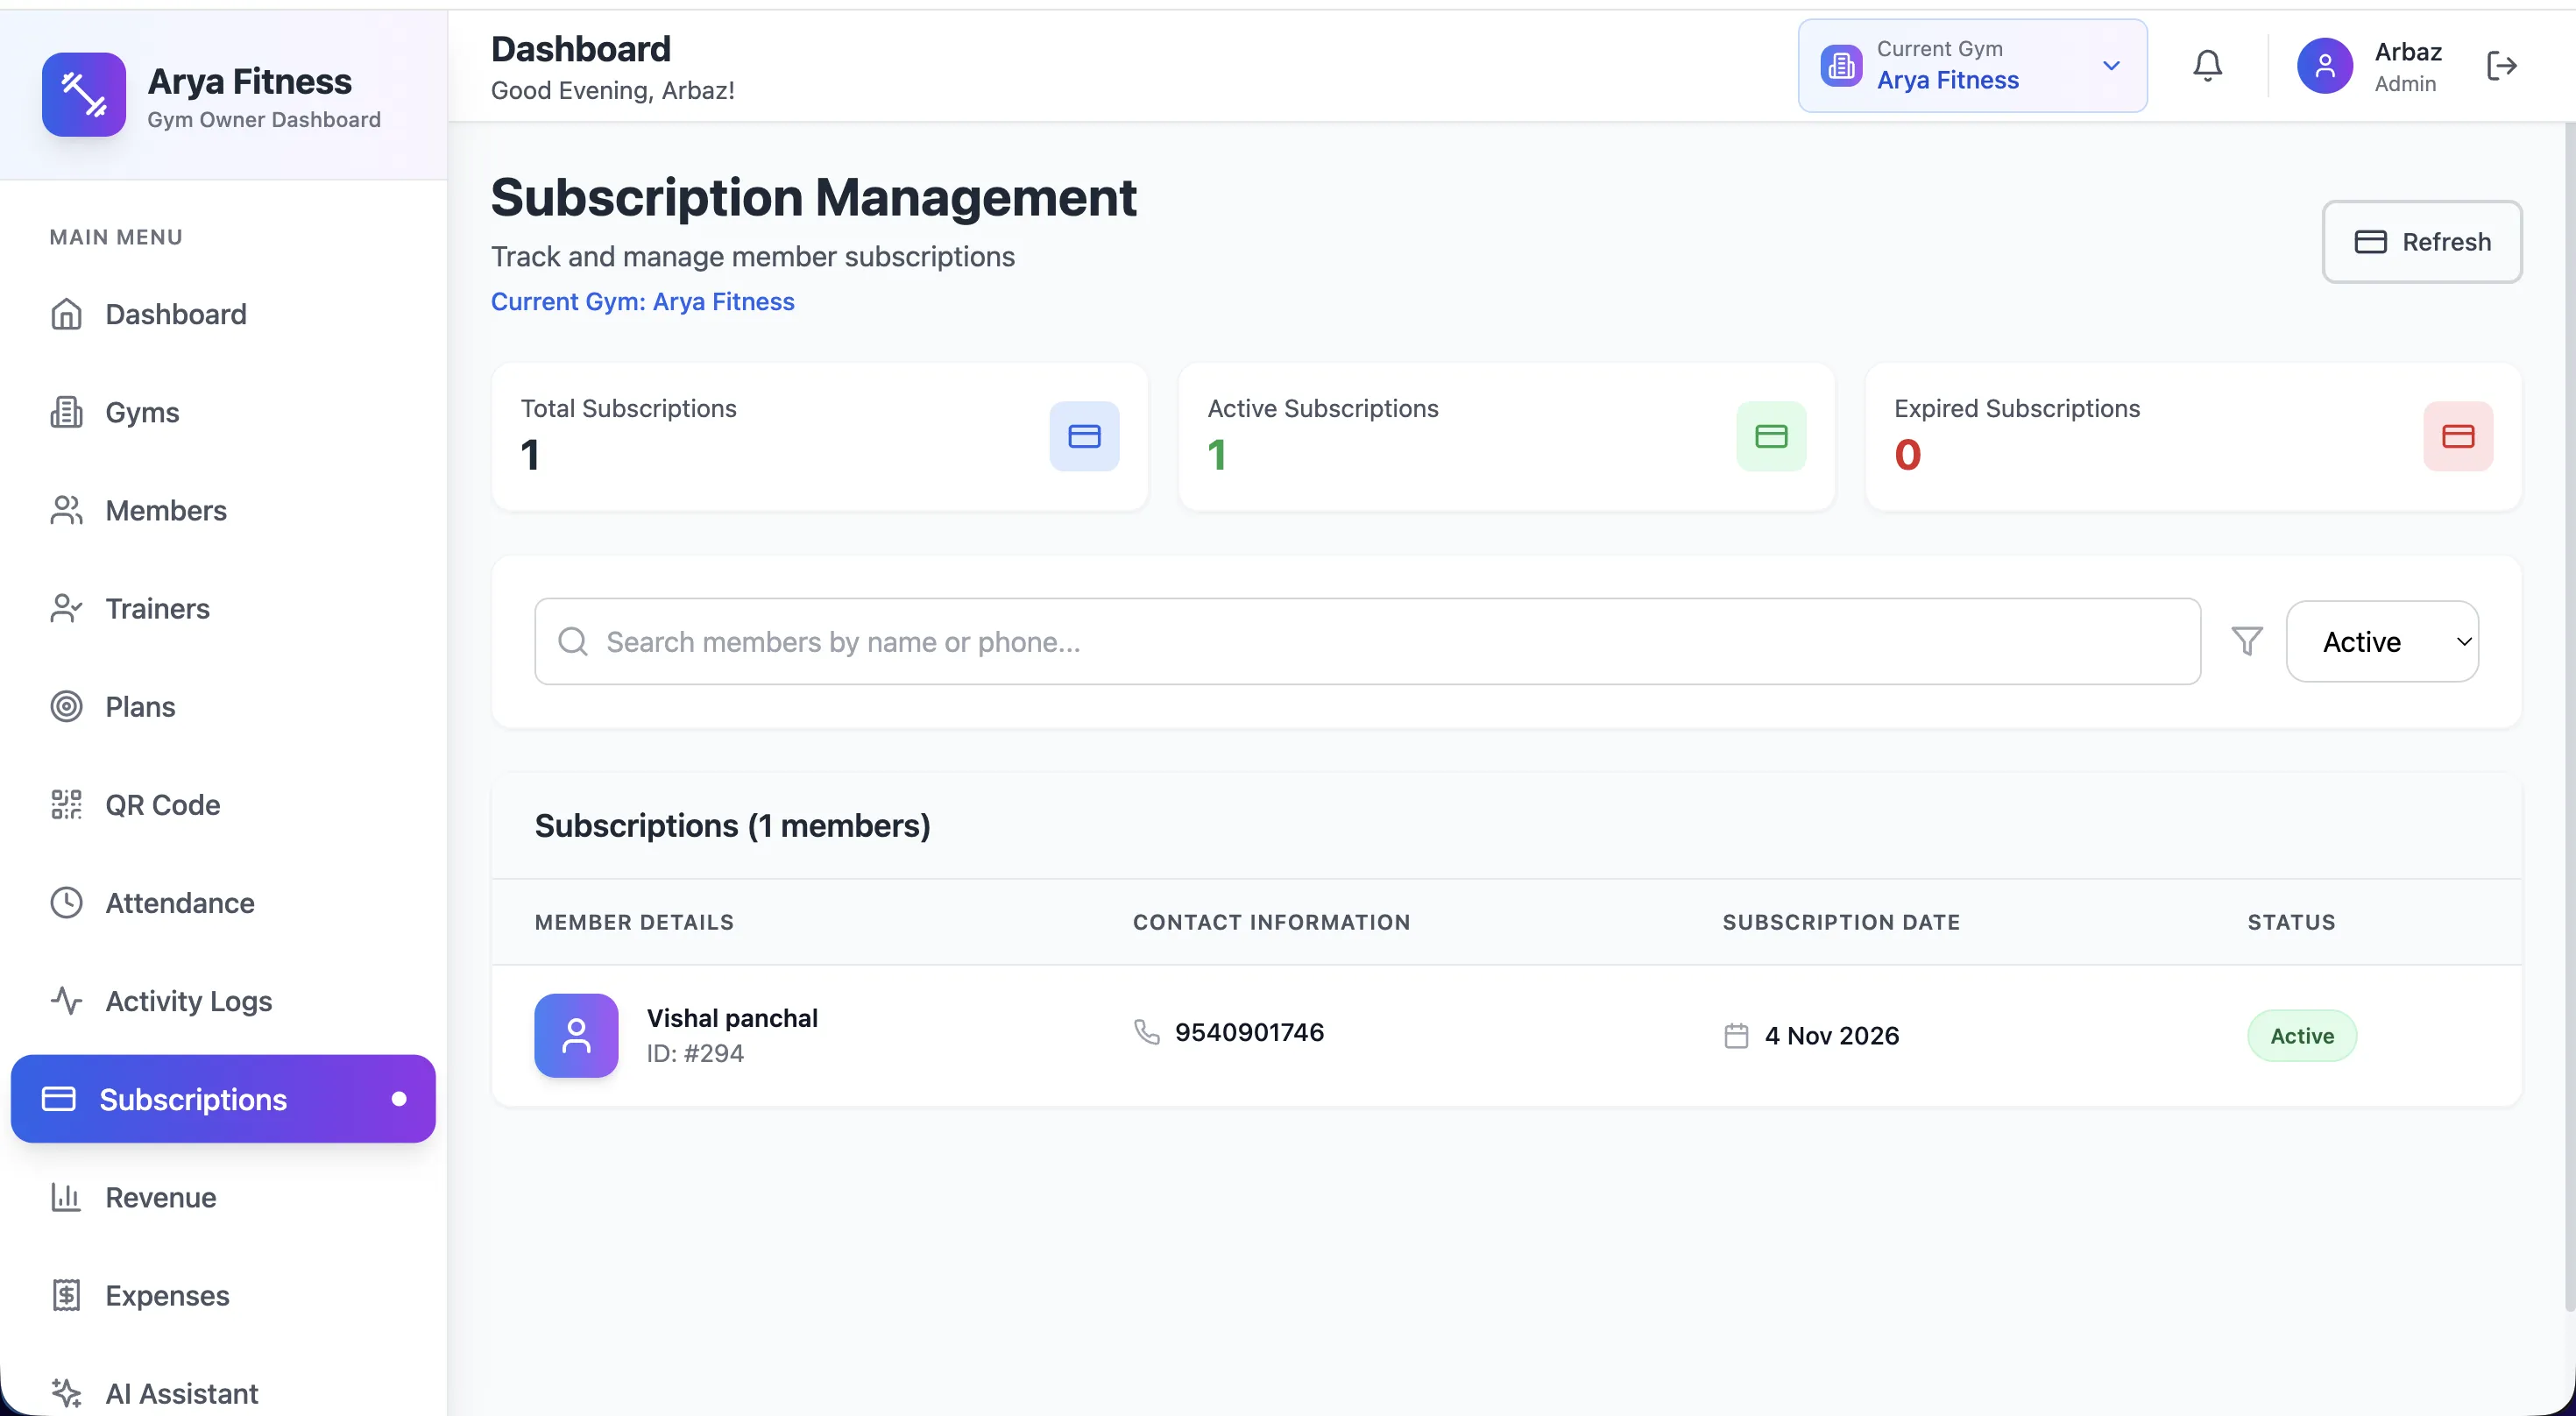The width and height of the screenshot is (2576, 1416).
Task: Open the Revenue menu item
Action: (x=161, y=1197)
